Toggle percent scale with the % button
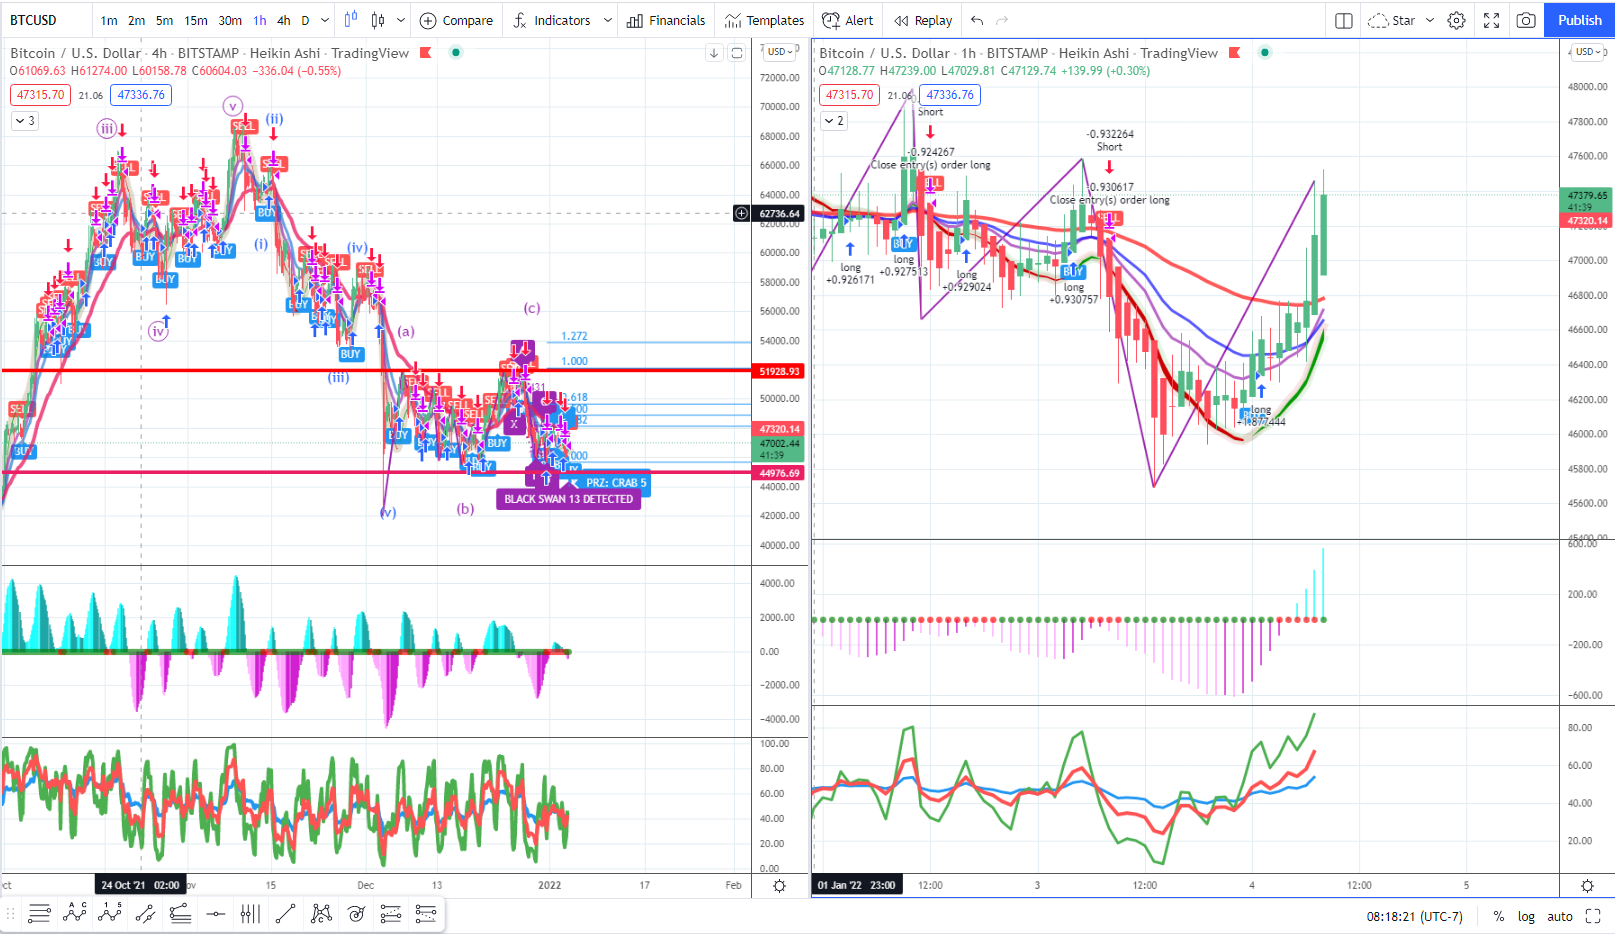 click(x=1499, y=916)
